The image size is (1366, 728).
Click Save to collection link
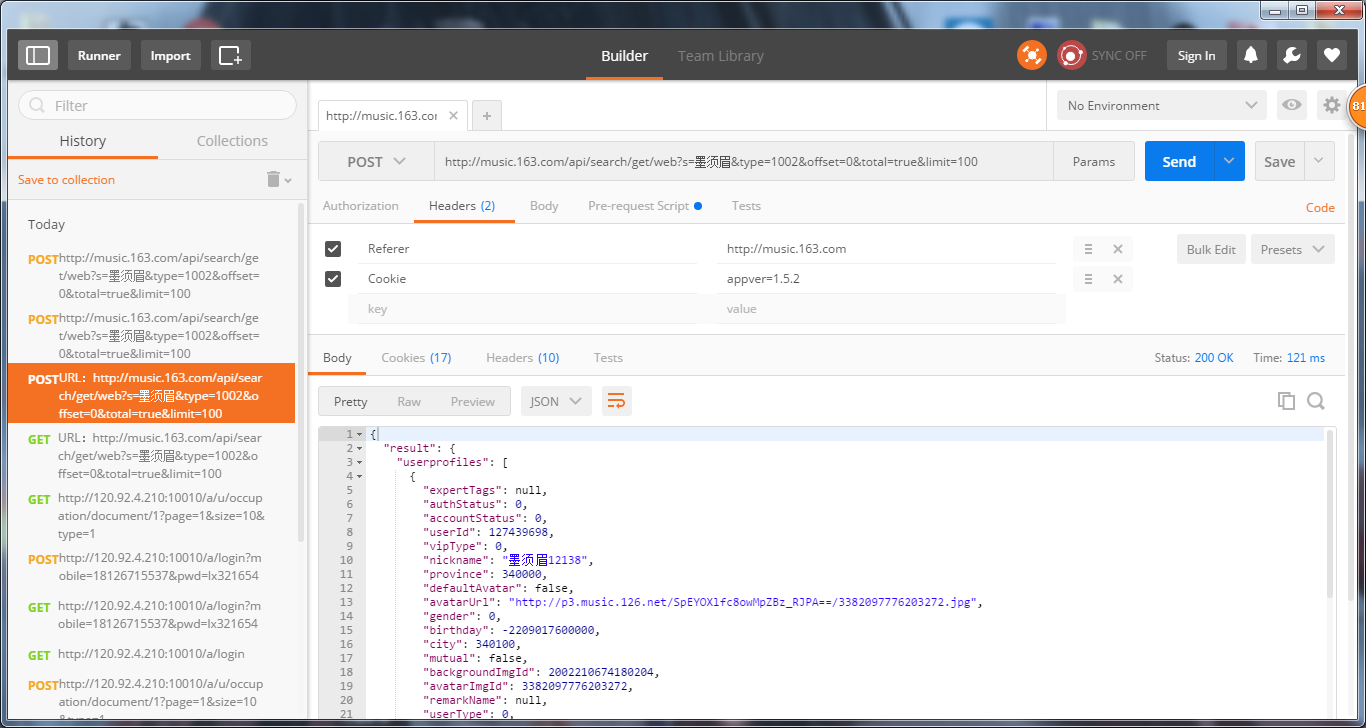pos(66,180)
